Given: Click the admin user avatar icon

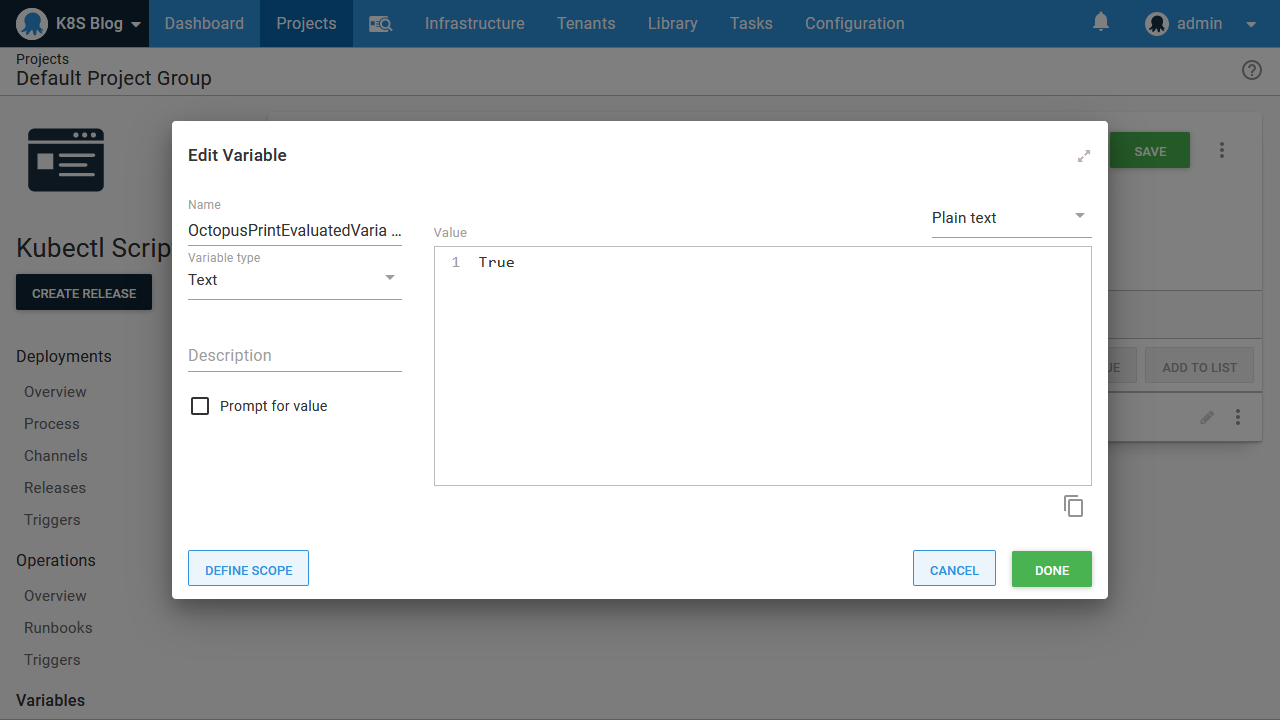Looking at the screenshot, I should point(1157,24).
